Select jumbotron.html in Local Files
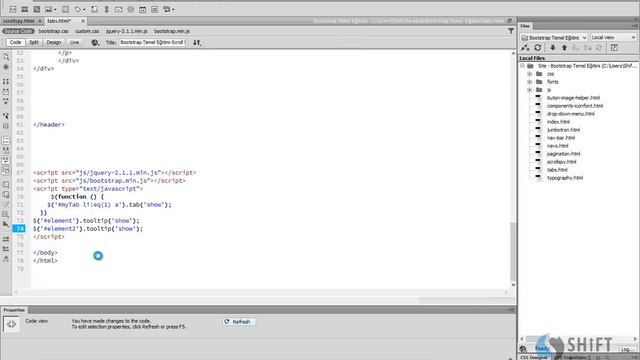640x360 pixels. [563, 130]
